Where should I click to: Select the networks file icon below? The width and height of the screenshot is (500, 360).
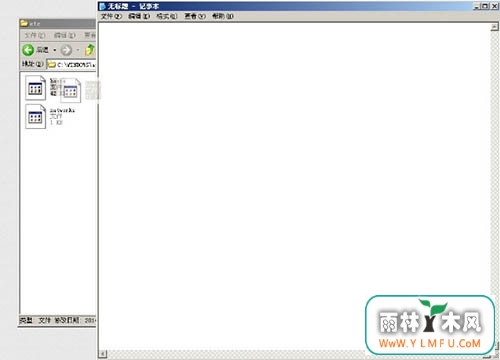click(x=35, y=116)
